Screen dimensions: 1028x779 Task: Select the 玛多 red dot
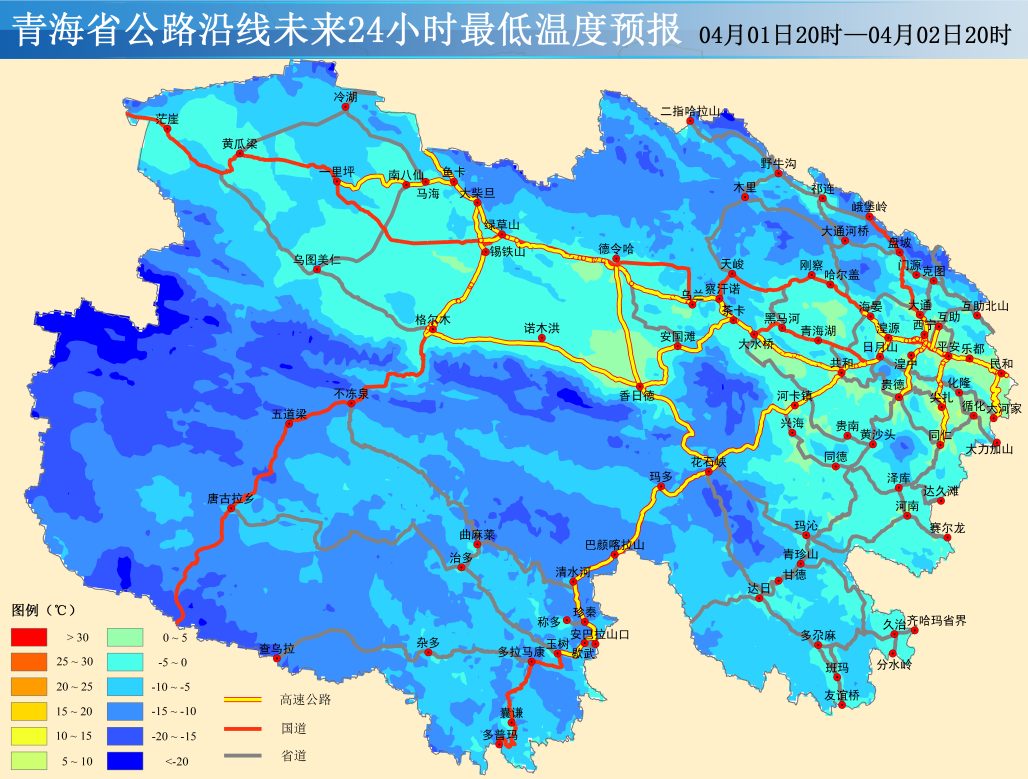click(661, 487)
